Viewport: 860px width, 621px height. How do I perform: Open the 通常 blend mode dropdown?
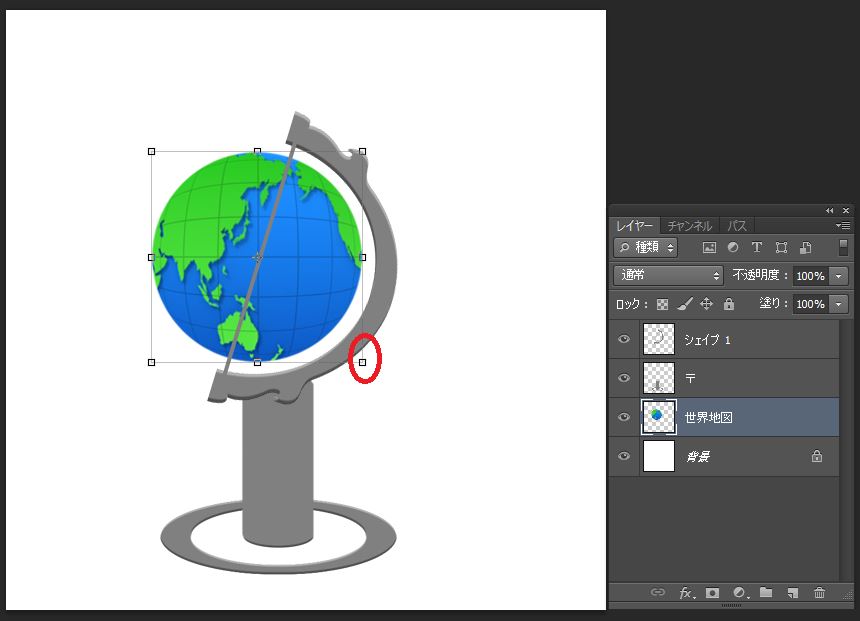[x=668, y=275]
